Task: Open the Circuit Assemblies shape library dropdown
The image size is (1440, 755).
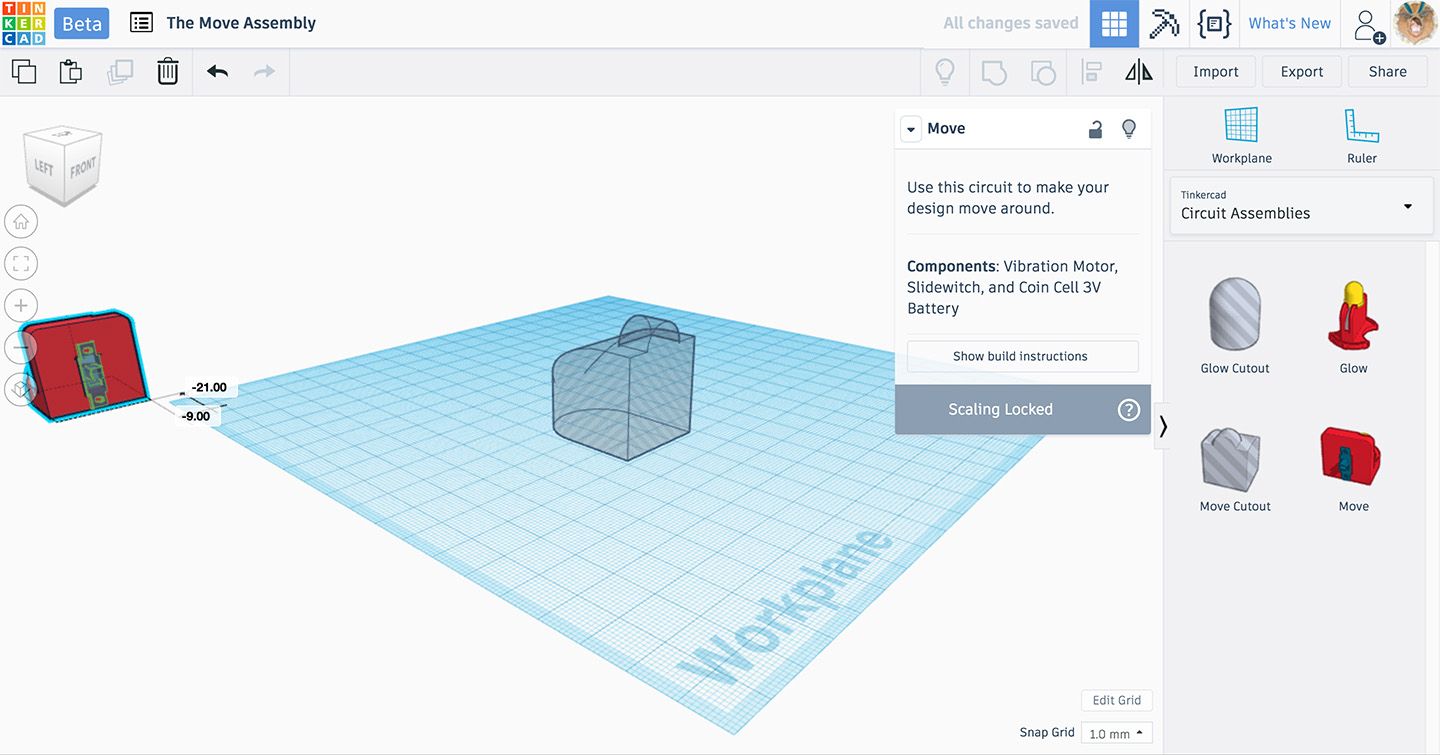Action: point(1301,206)
